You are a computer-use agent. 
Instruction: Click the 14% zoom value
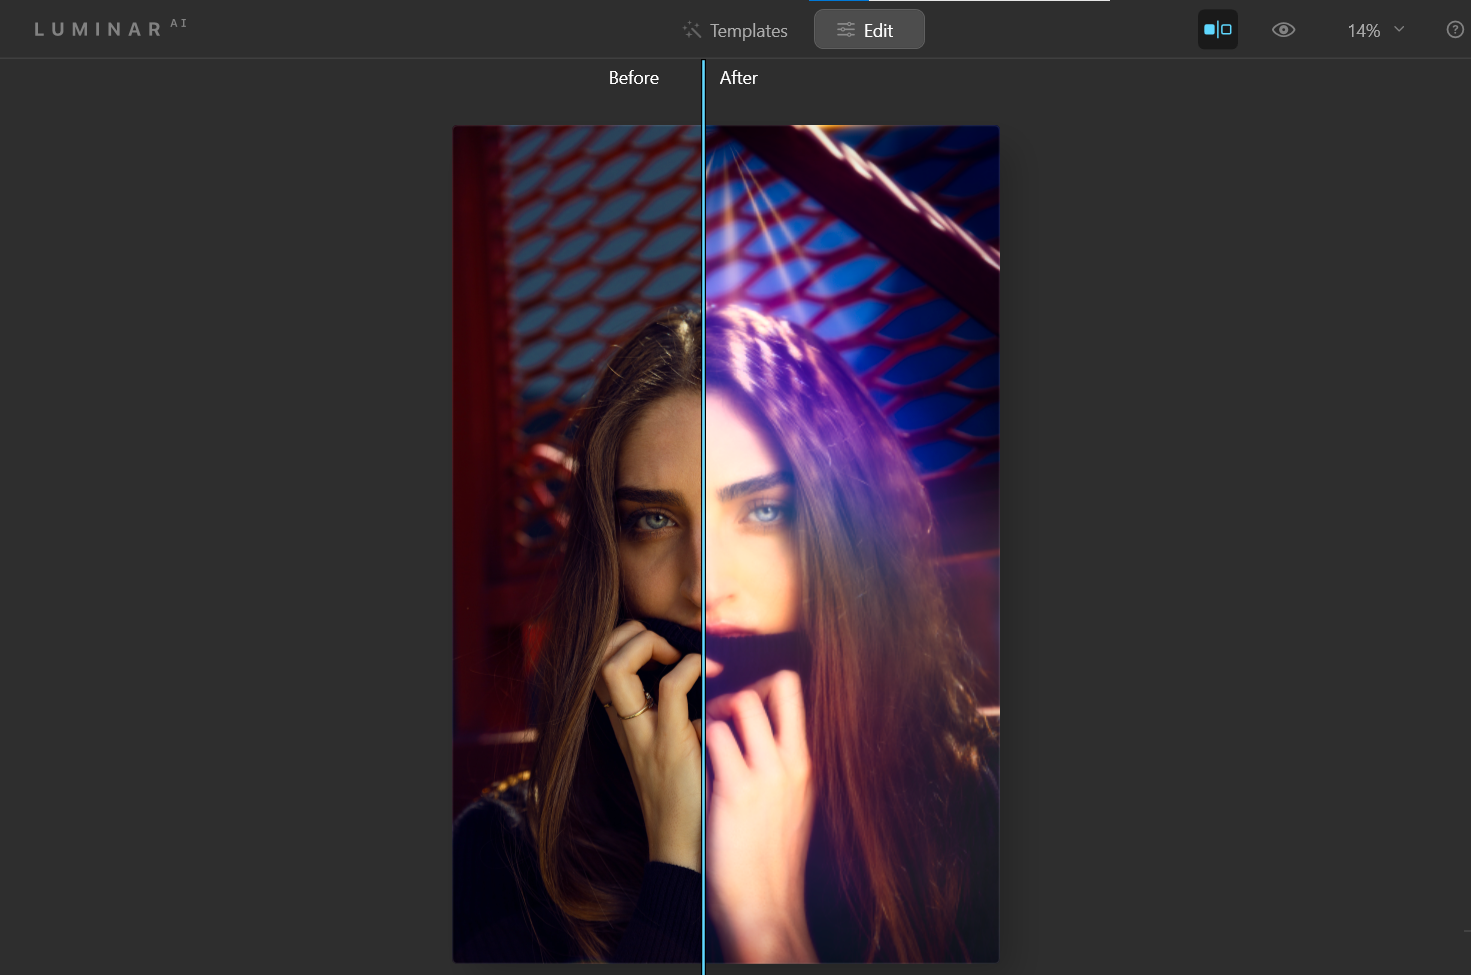pos(1363,31)
